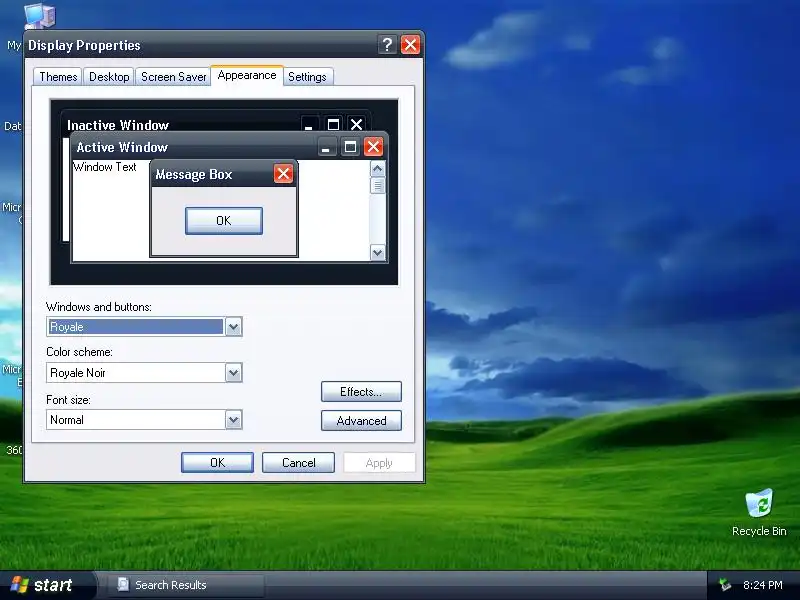Image resolution: width=800 pixels, height=600 pixels.
Task: Click the Inactive Window preview maximize icon
Action: 333,124
